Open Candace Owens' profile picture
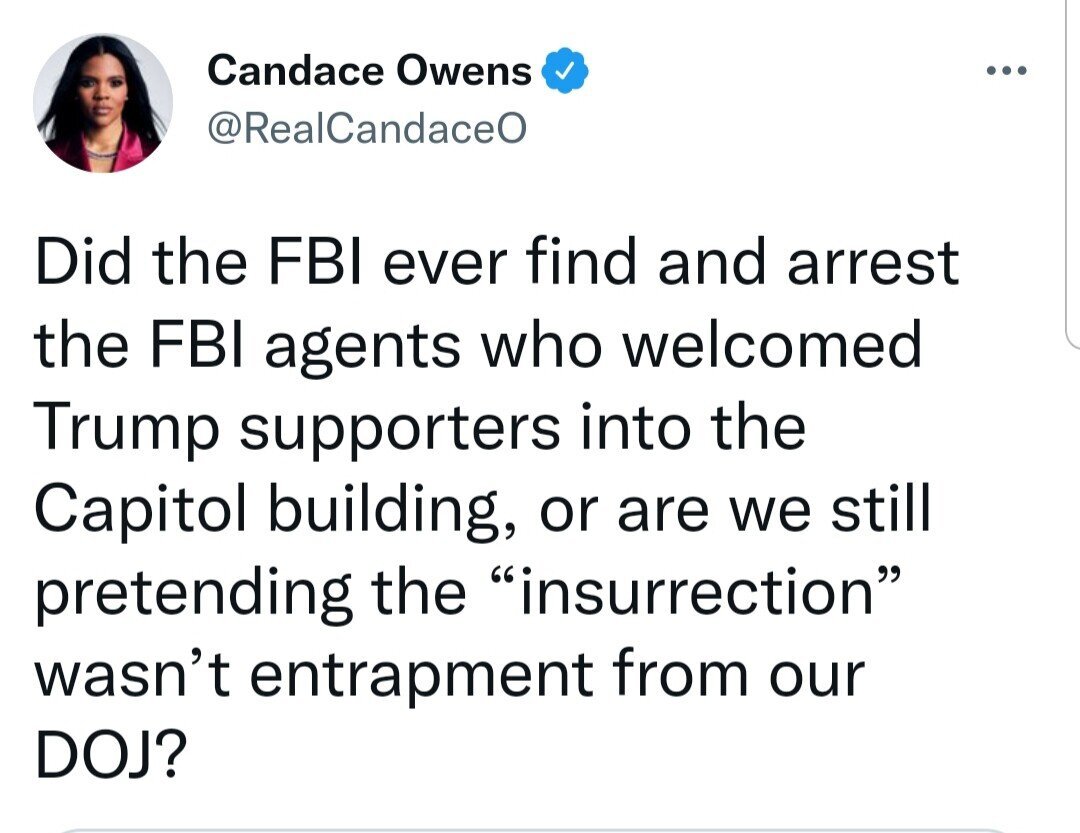 coord(103,103)
